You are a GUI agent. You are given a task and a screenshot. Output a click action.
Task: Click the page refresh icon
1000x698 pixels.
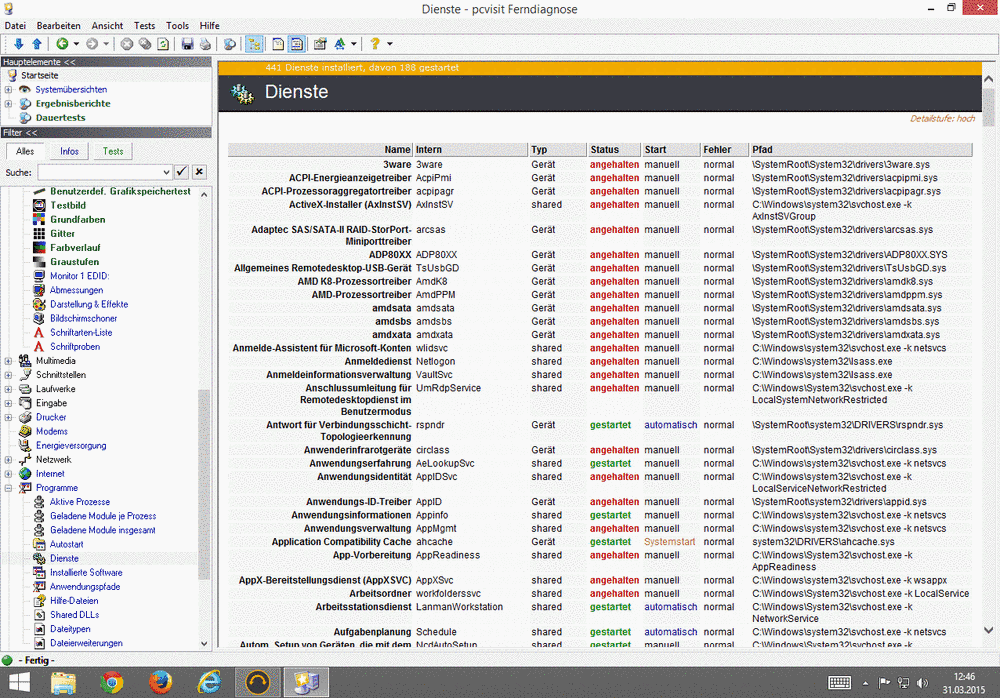point(162,44)
